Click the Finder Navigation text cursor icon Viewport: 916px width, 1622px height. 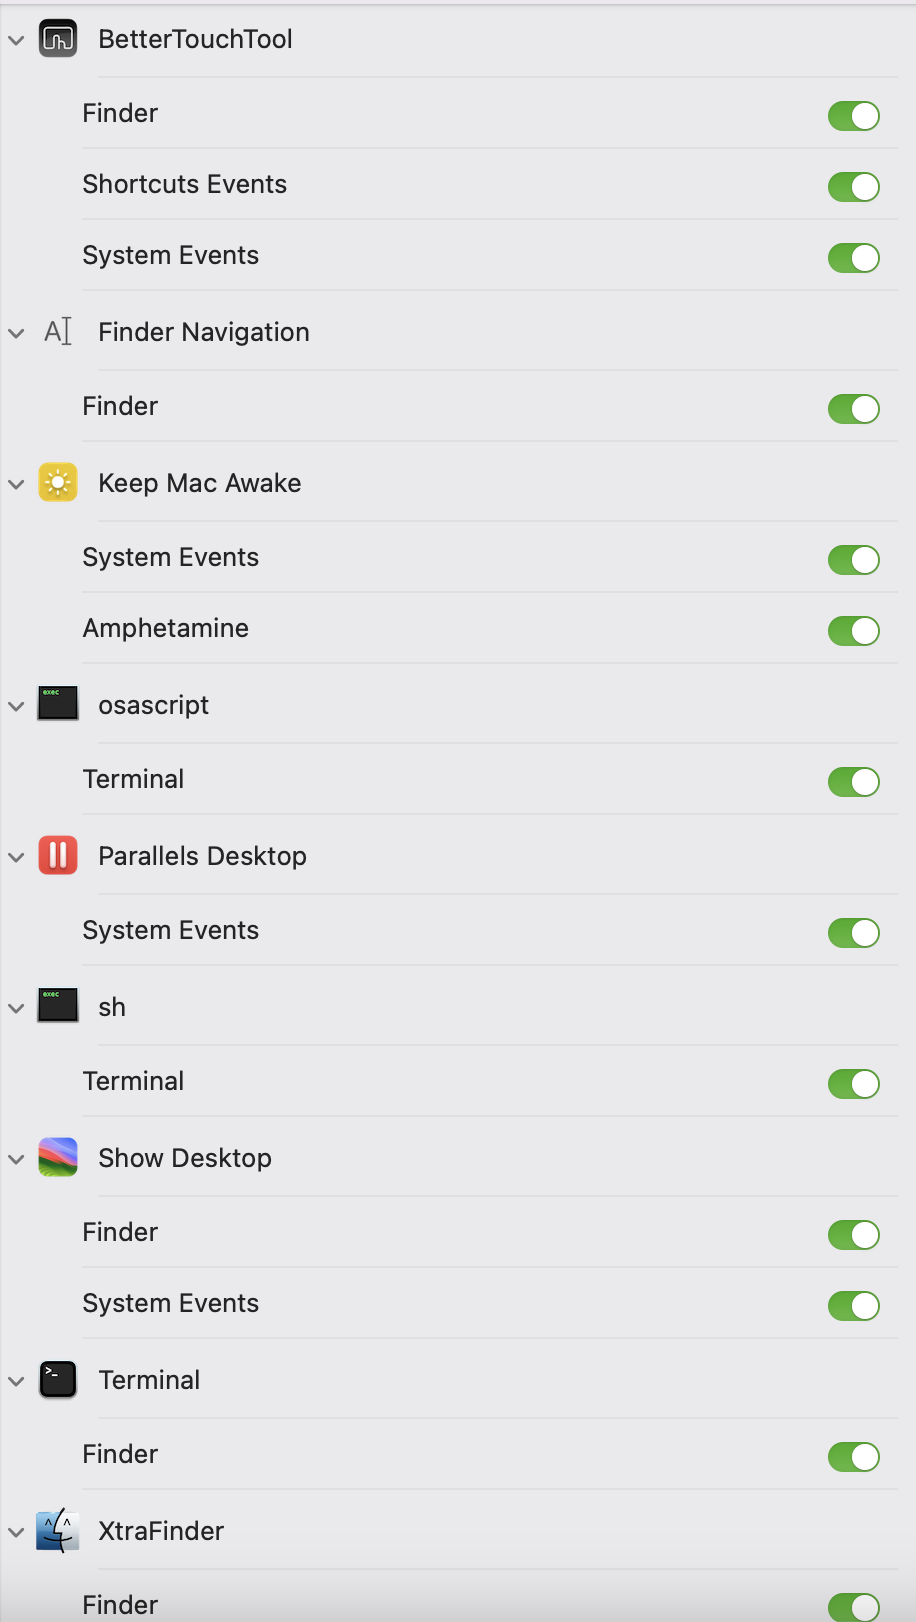pos(58,332)
